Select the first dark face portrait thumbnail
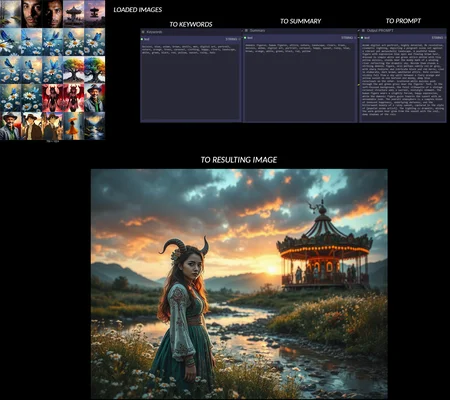 (31, 14)
